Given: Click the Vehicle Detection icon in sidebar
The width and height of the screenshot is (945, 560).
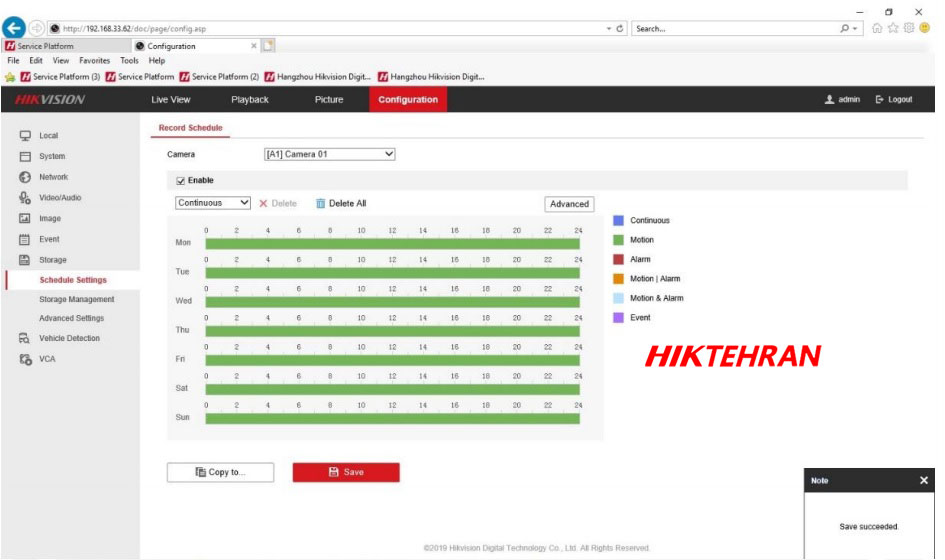Looking at the screenshot, I should point(25,338).
